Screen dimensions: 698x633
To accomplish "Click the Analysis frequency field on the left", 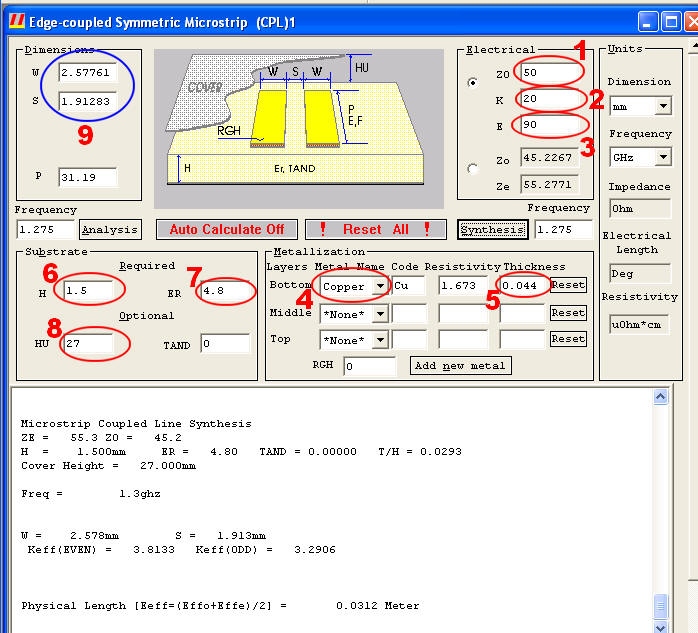I will [45, 230].
